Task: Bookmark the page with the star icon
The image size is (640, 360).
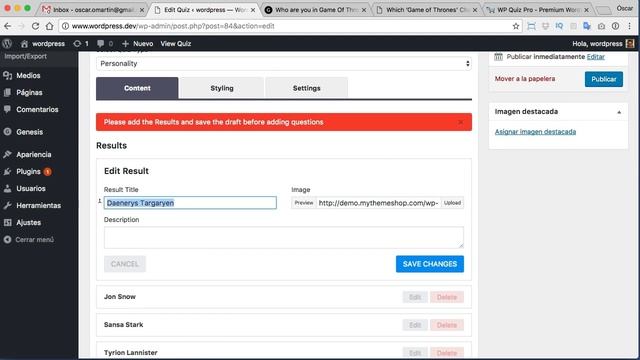Action: tap(516, 26)
